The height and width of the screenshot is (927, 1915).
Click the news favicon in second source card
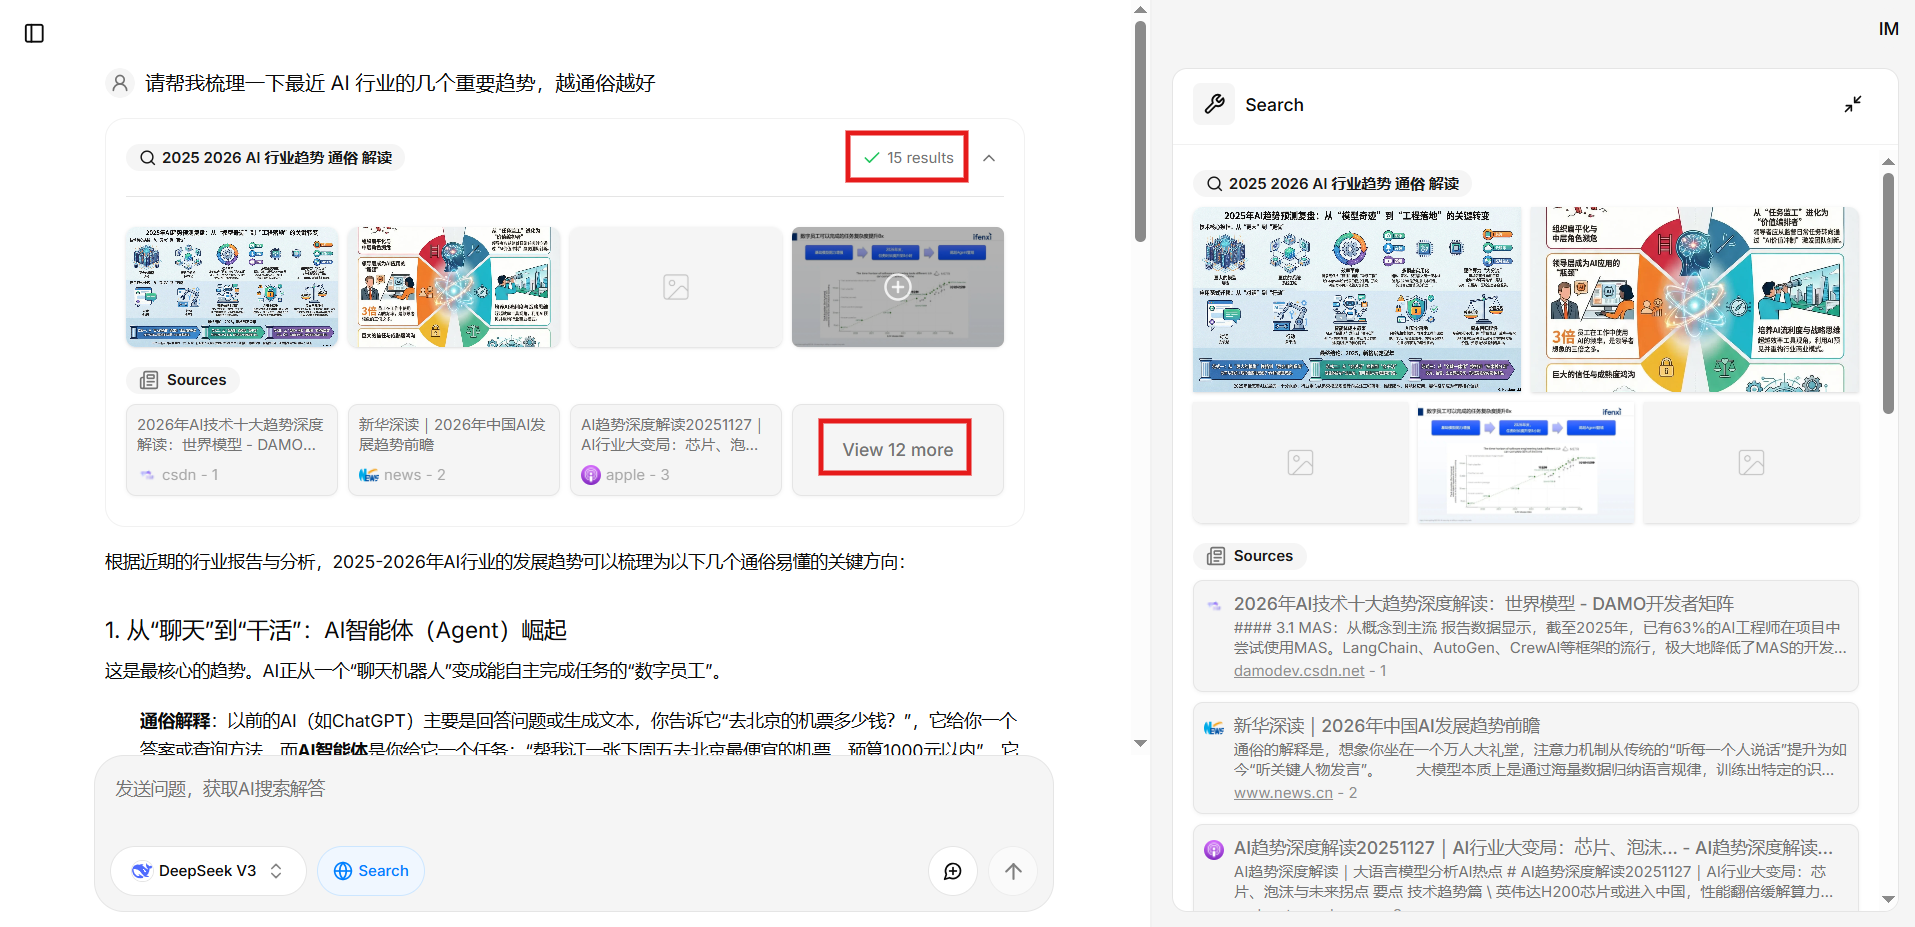point(369,475)
